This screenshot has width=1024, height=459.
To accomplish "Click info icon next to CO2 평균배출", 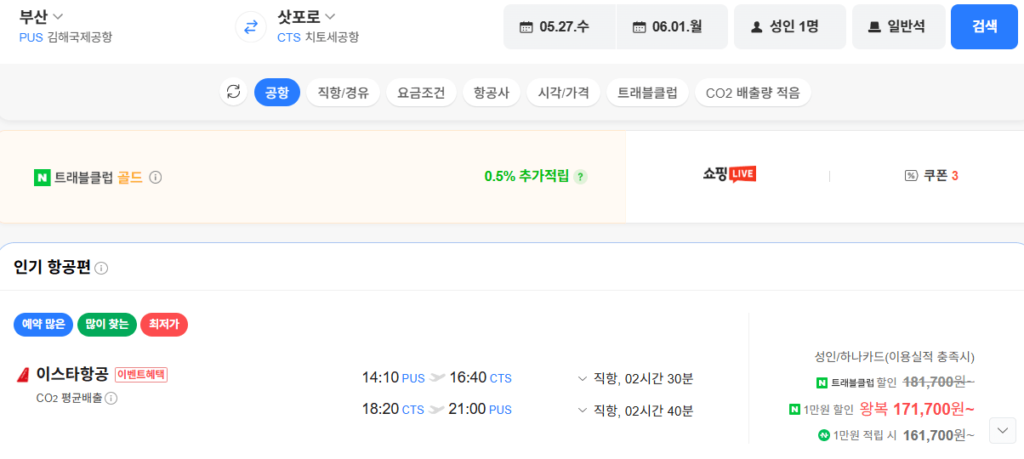I will 111,398.
